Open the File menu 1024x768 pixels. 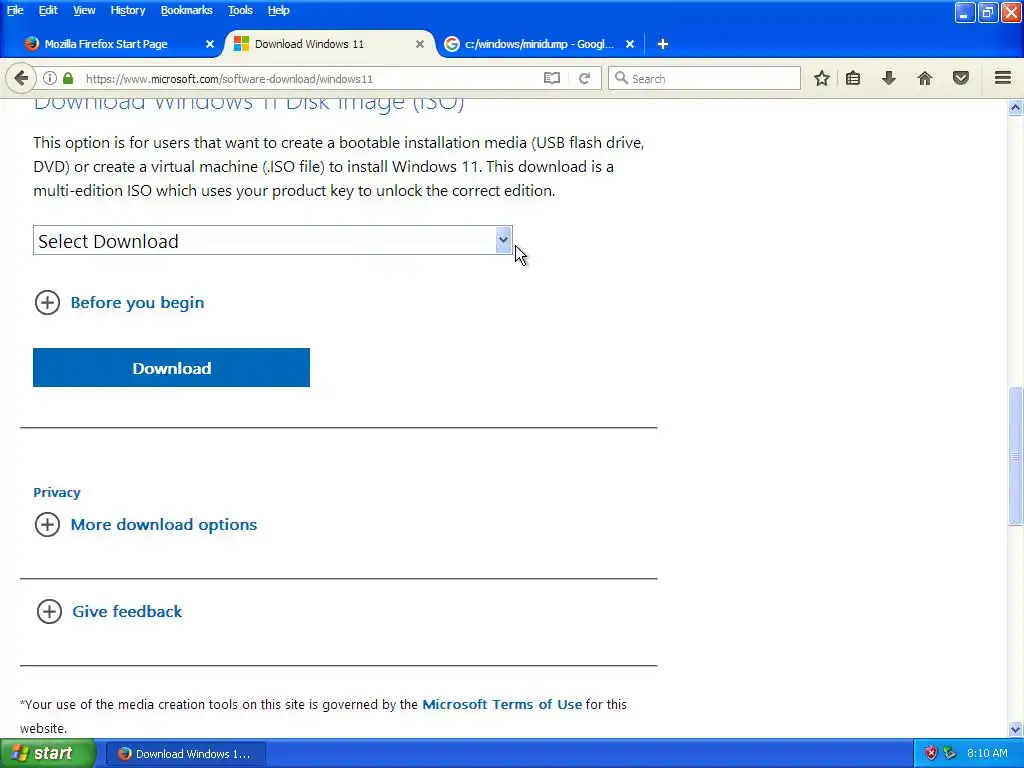15,10
